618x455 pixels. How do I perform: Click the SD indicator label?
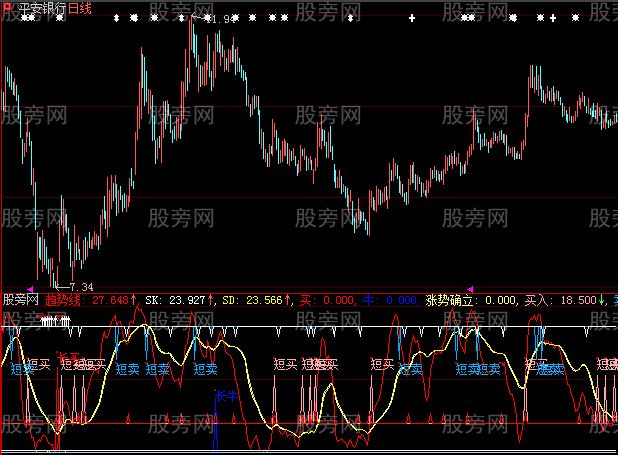(229, 299)
